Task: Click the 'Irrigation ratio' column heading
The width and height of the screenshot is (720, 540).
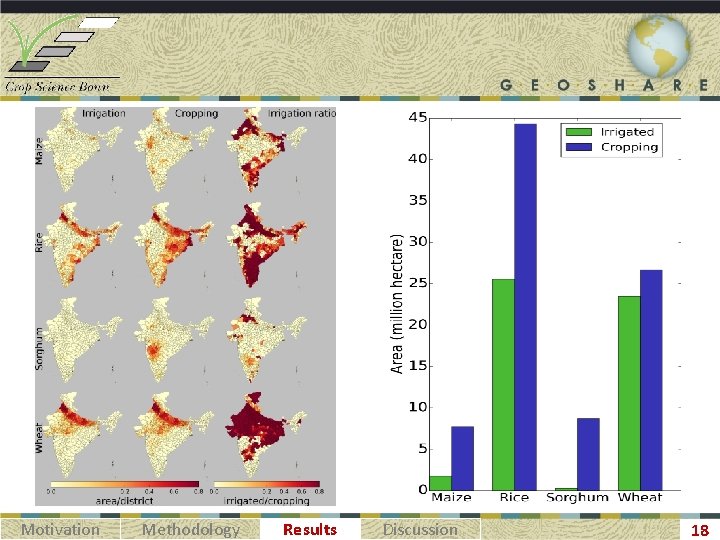Action: 302,113
